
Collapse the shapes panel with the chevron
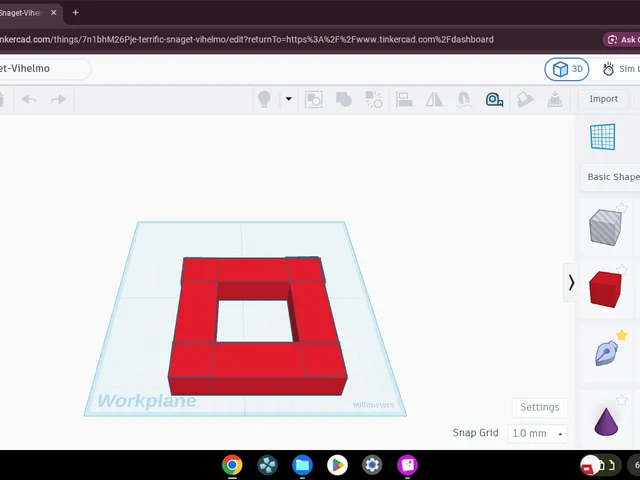(571, 282)
